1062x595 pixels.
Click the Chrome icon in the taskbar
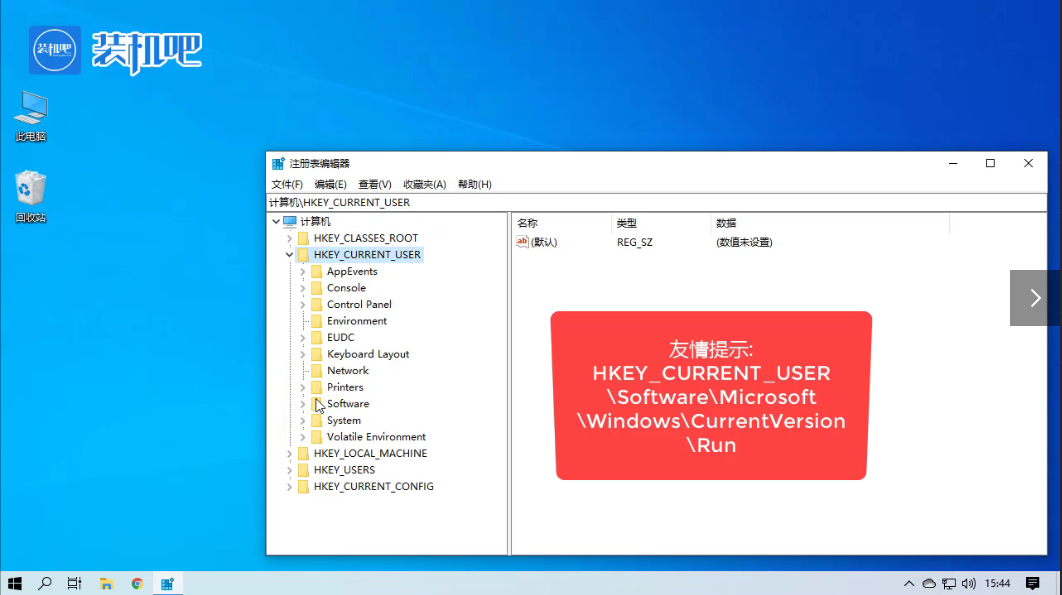click(137, 583)
